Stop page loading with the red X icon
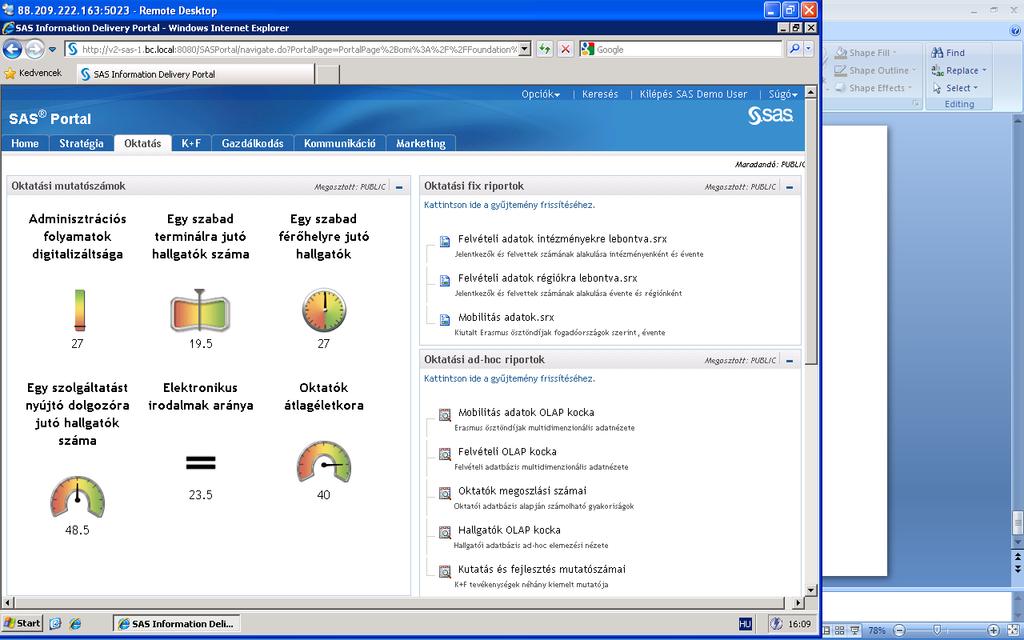Viewport: 1024px width, 640px height. pos(566,49)
